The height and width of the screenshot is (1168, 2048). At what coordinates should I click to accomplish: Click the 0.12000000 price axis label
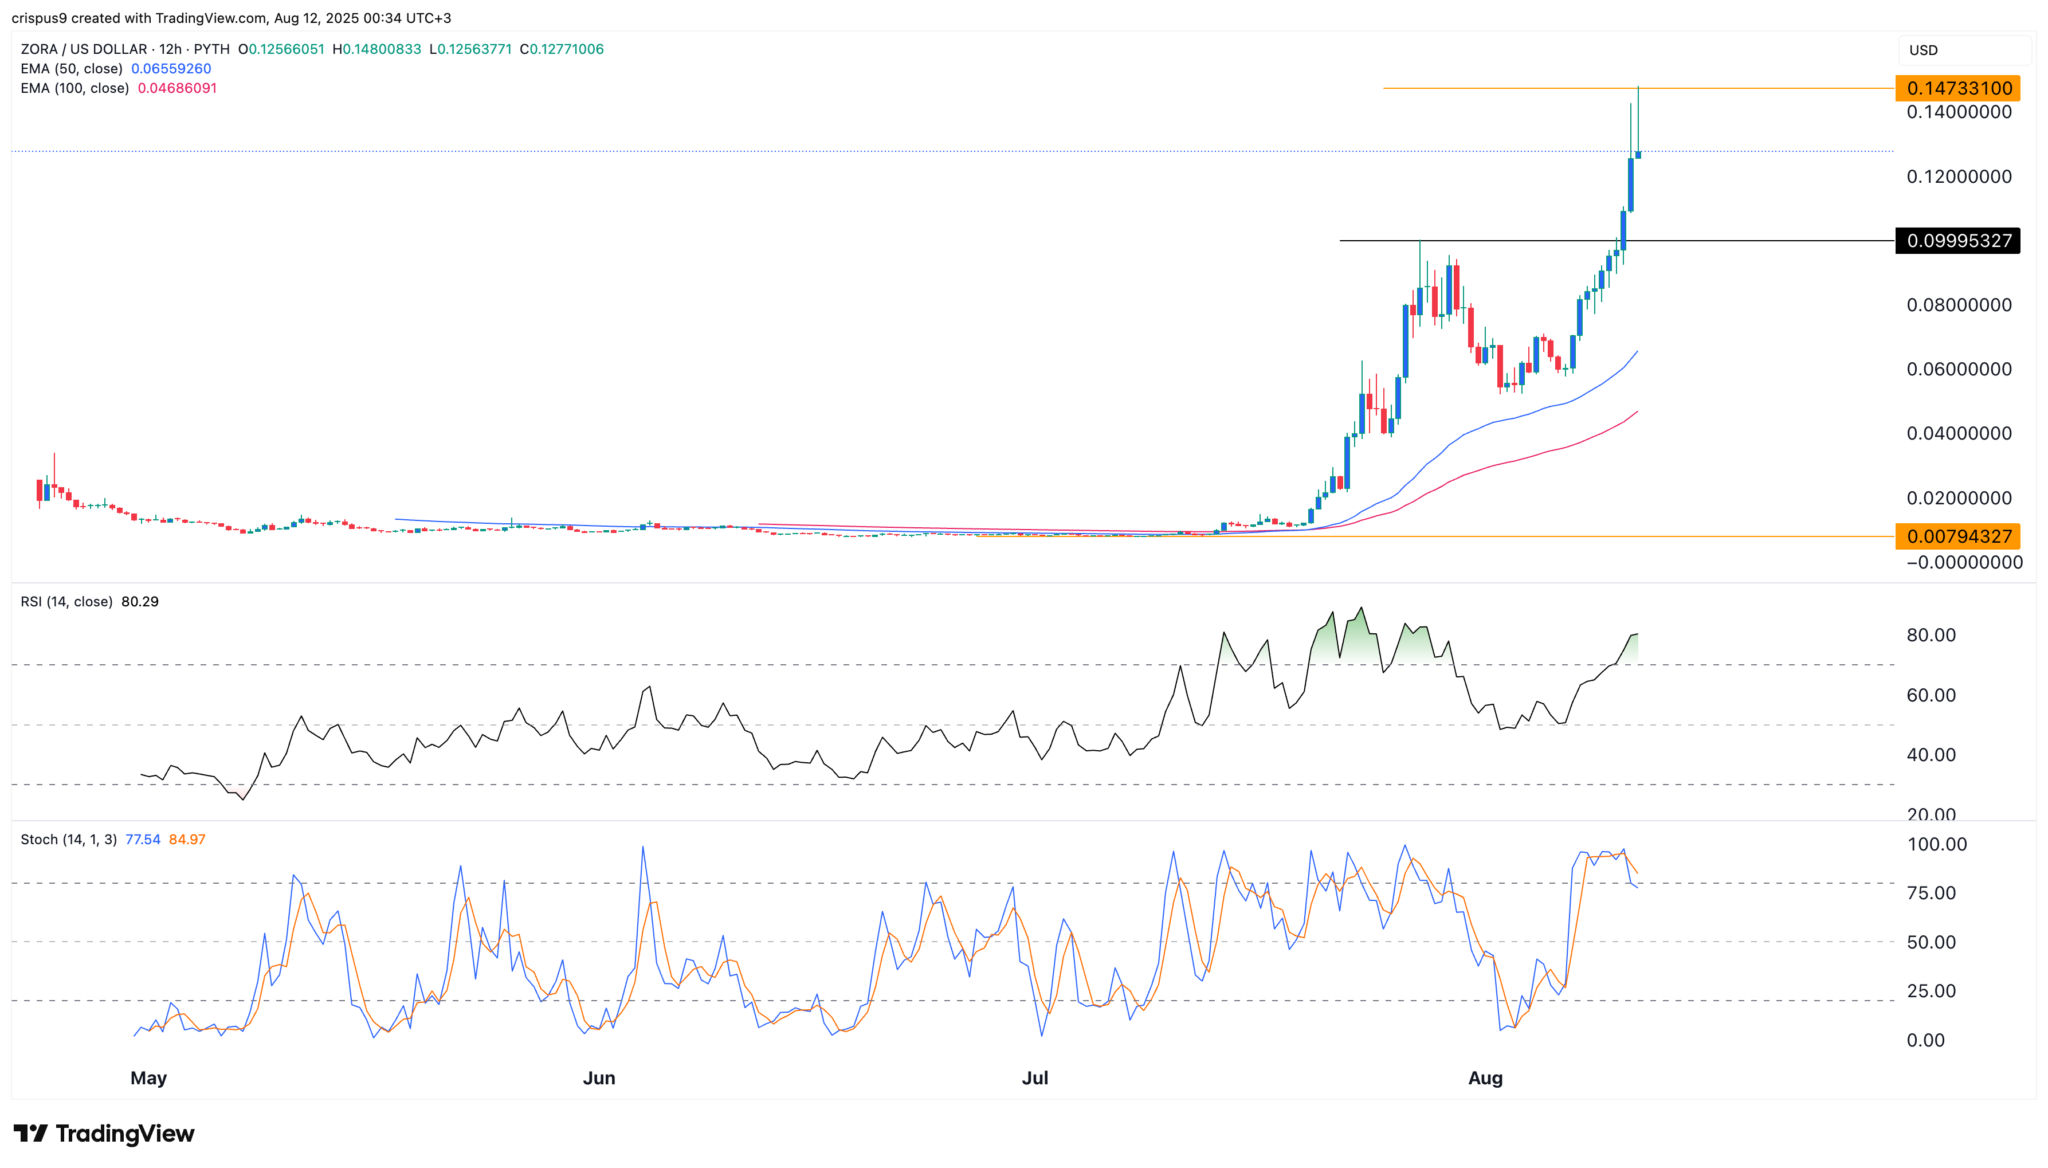(1958, 177)
